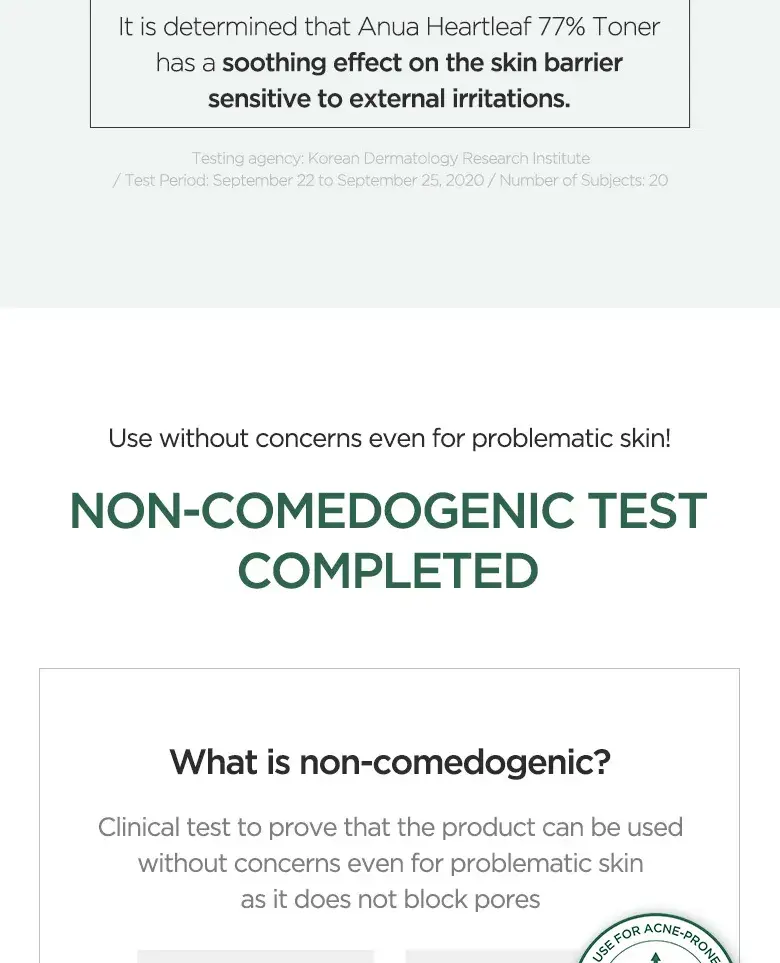Click the word 'NON-COMEDOGENIC' in the green title
Screen dimensions: 780x963
pos(317,511)
